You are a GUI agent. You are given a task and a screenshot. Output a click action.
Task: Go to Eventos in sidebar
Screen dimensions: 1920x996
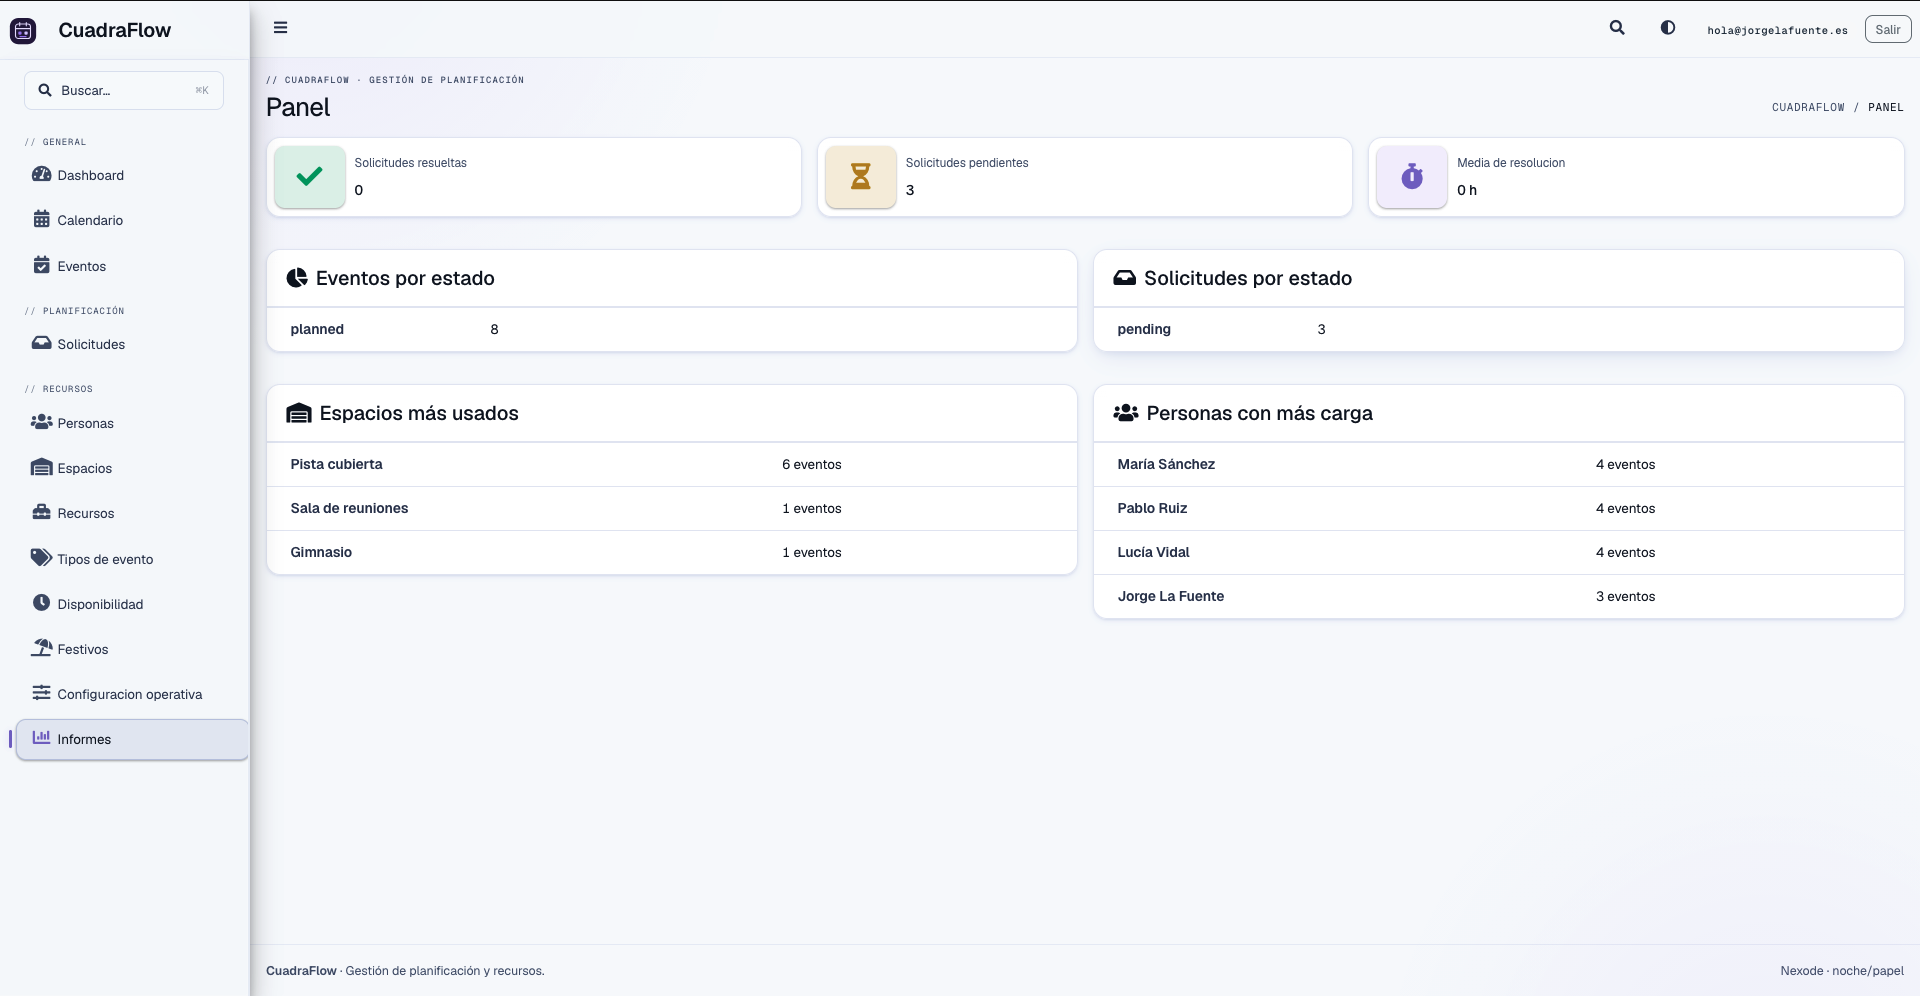coord(132,266)
